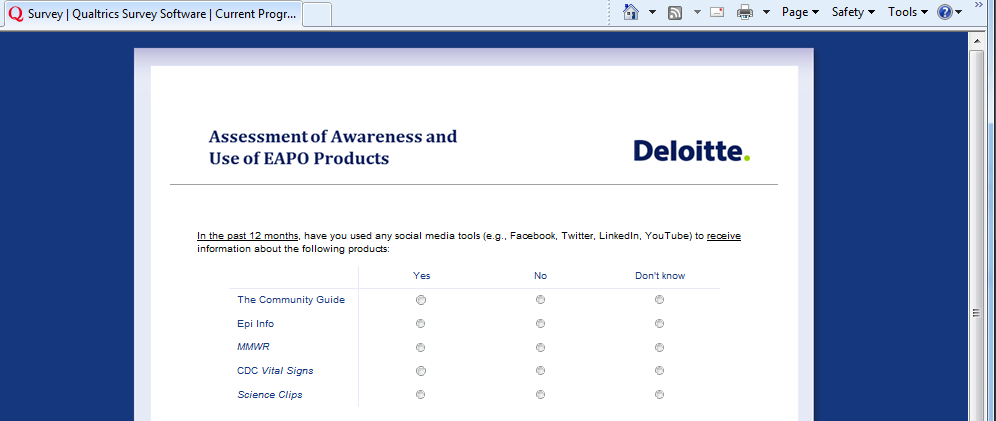Click 'Assessment of Awareness and' heading
Screen dimensions: 996x421
333,137
